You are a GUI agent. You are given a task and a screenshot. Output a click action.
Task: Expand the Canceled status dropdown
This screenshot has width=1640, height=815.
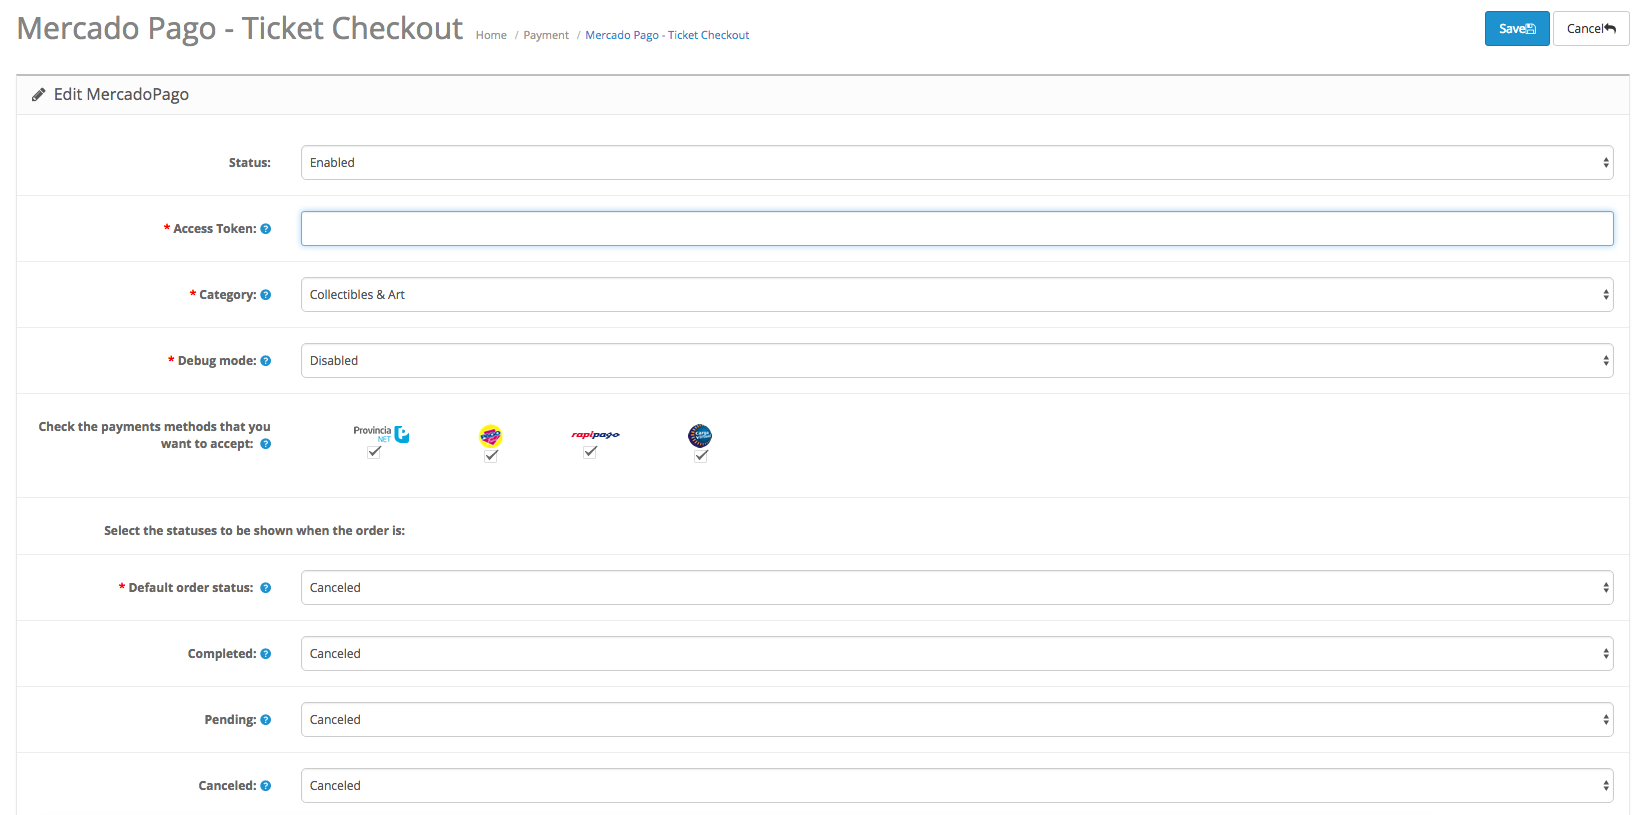click(x=957, y=786)
